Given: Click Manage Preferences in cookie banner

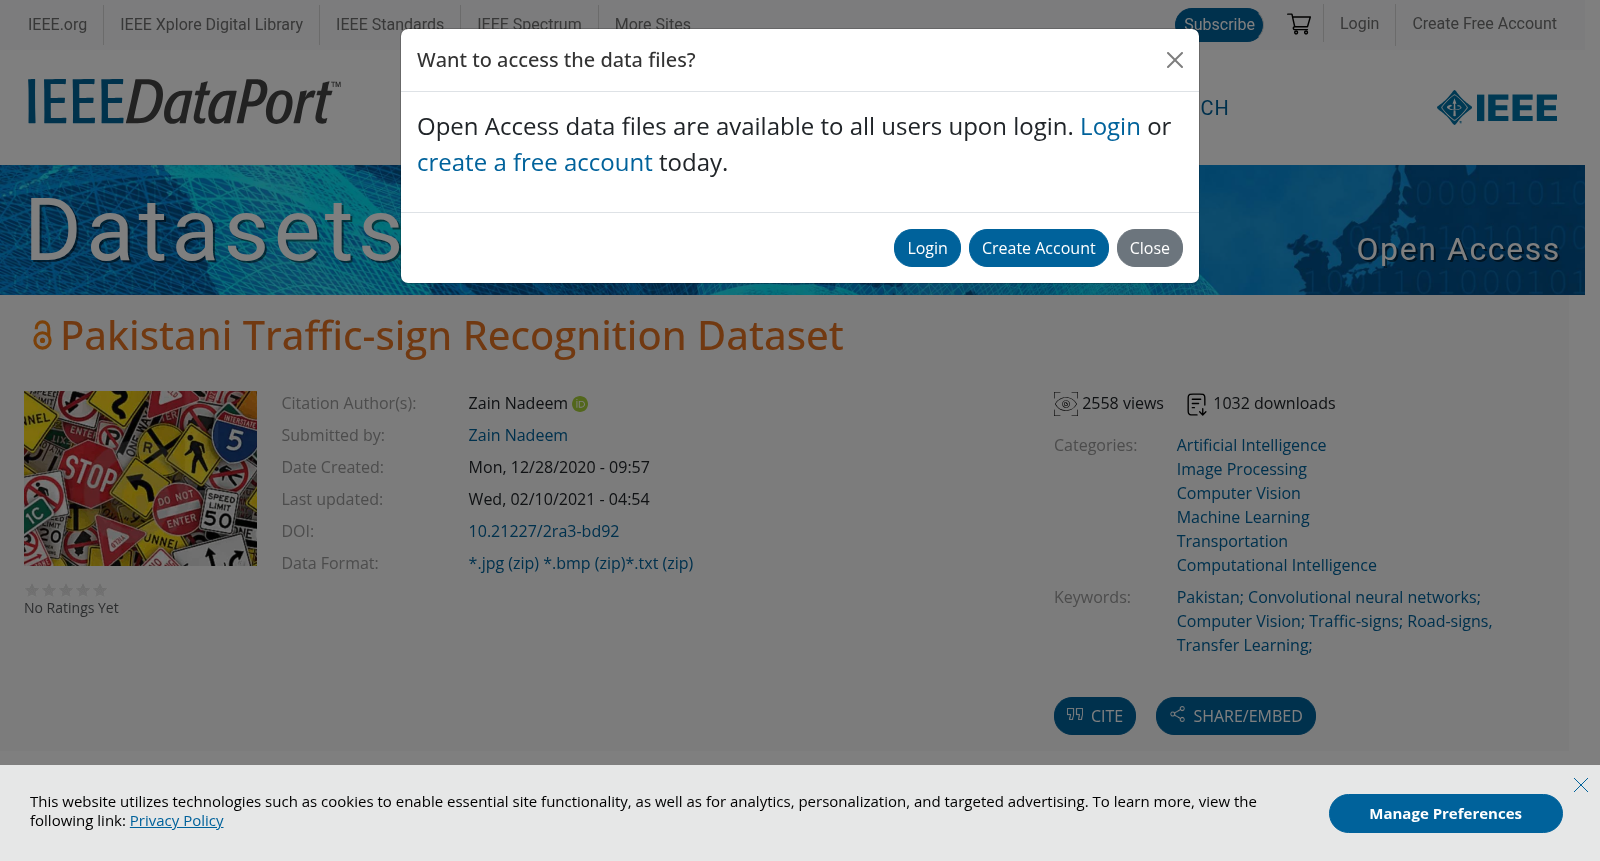Looking at the screenshot, I should click(1445, 814).
